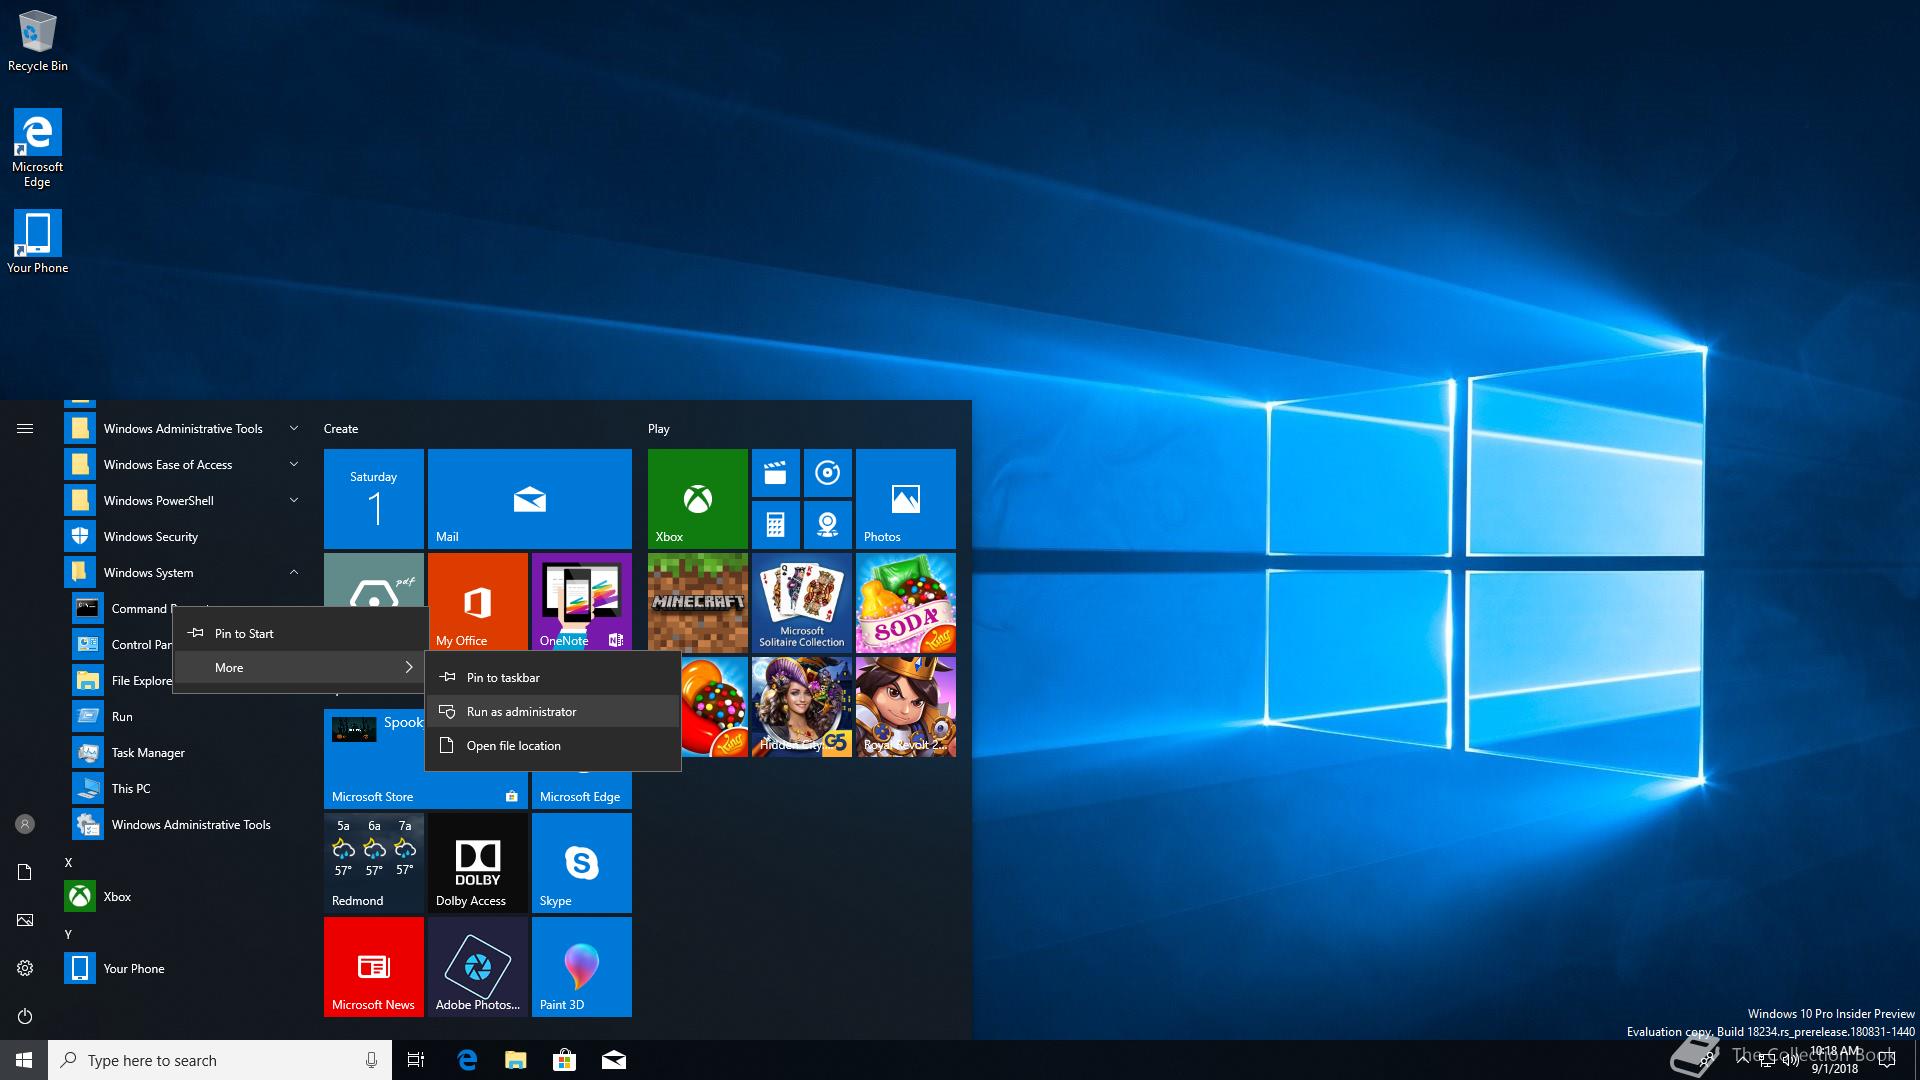Click the Power button in Start sidebar
1920x1080 pixels.
click(25, 1016)
